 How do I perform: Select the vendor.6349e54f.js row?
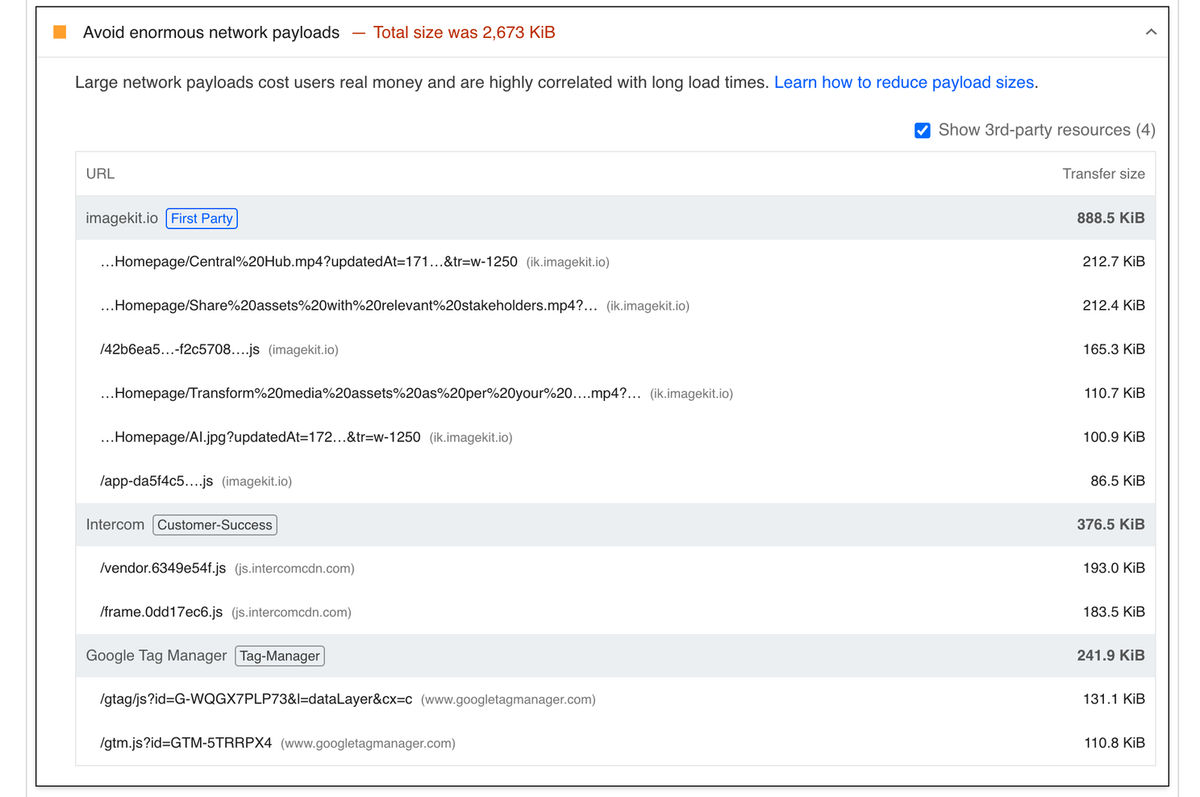(163, 567)
